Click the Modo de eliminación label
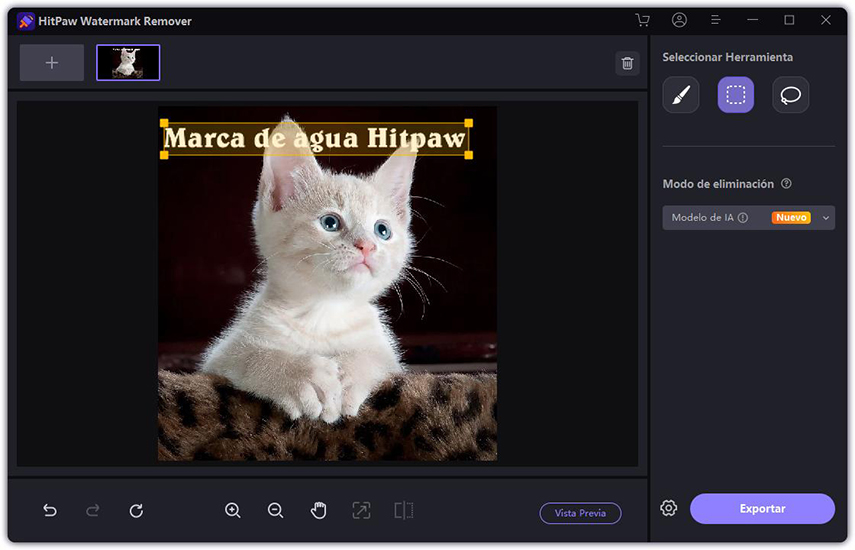This screenshot has height=550, width=855. pyautogui.click(x=718, y=184)
